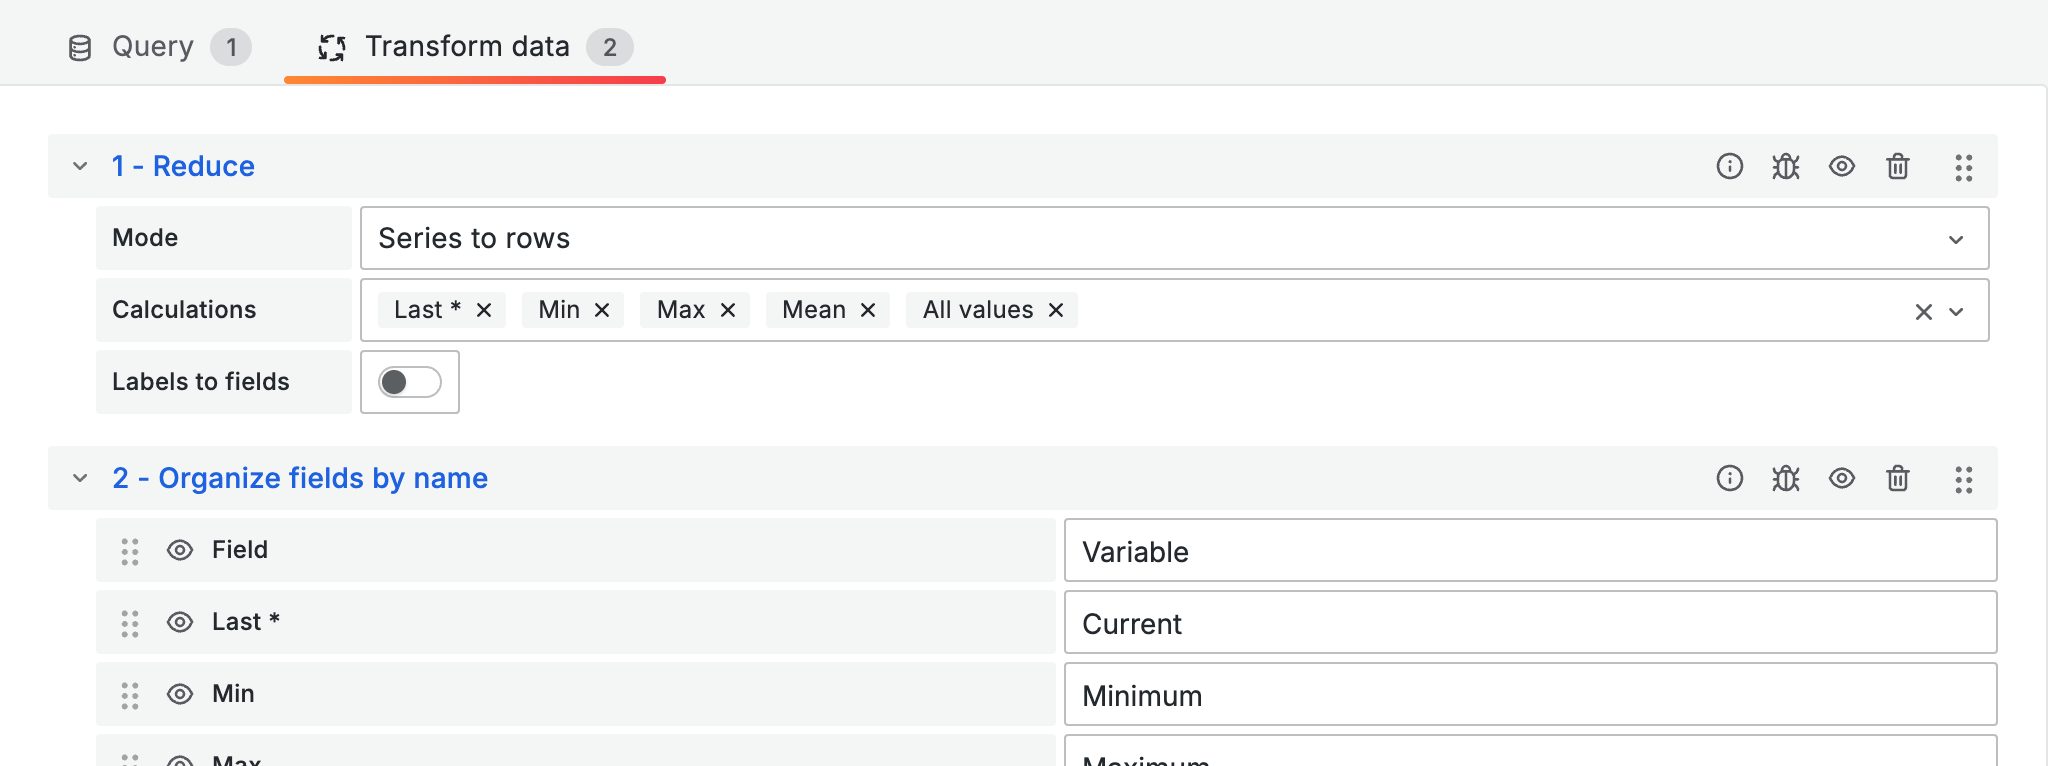Image resolution: width=2048 pixels, height=766 pixels.
Task: Click debug bug icon on Reduce row
Action: [1785, 166]
